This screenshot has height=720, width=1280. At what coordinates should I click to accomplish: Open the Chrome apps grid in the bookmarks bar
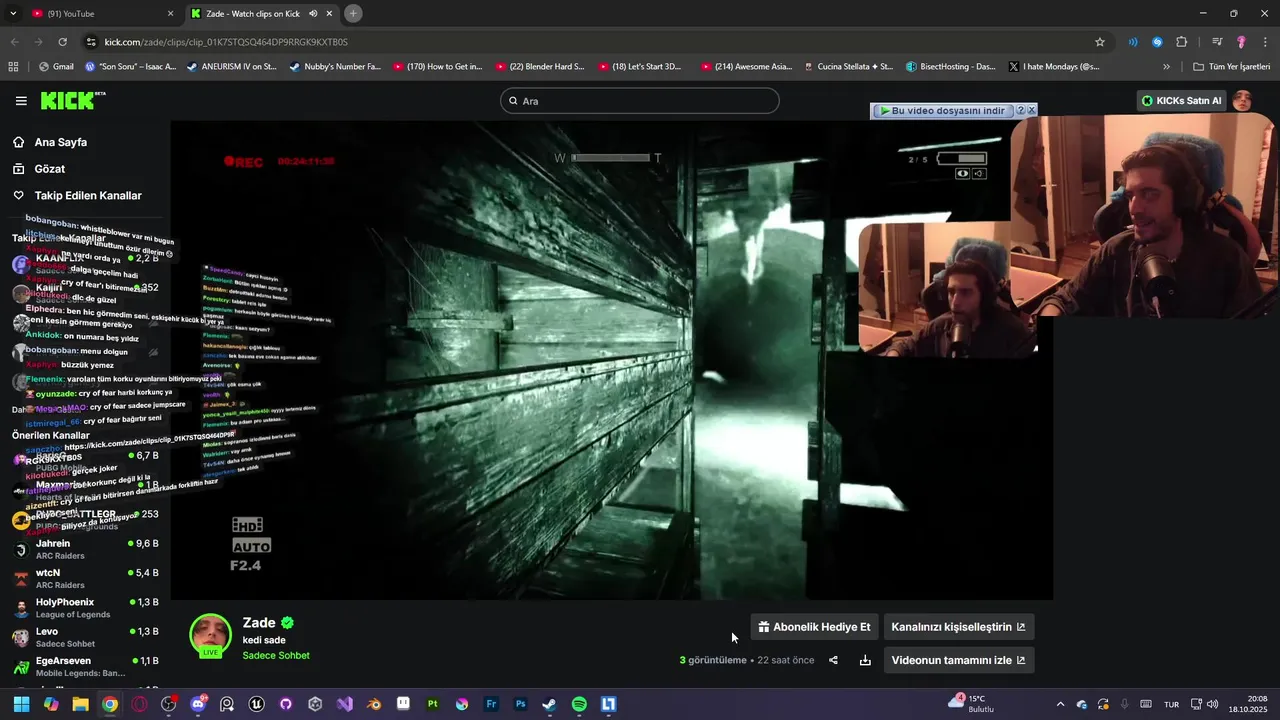(x=13, y=67)
